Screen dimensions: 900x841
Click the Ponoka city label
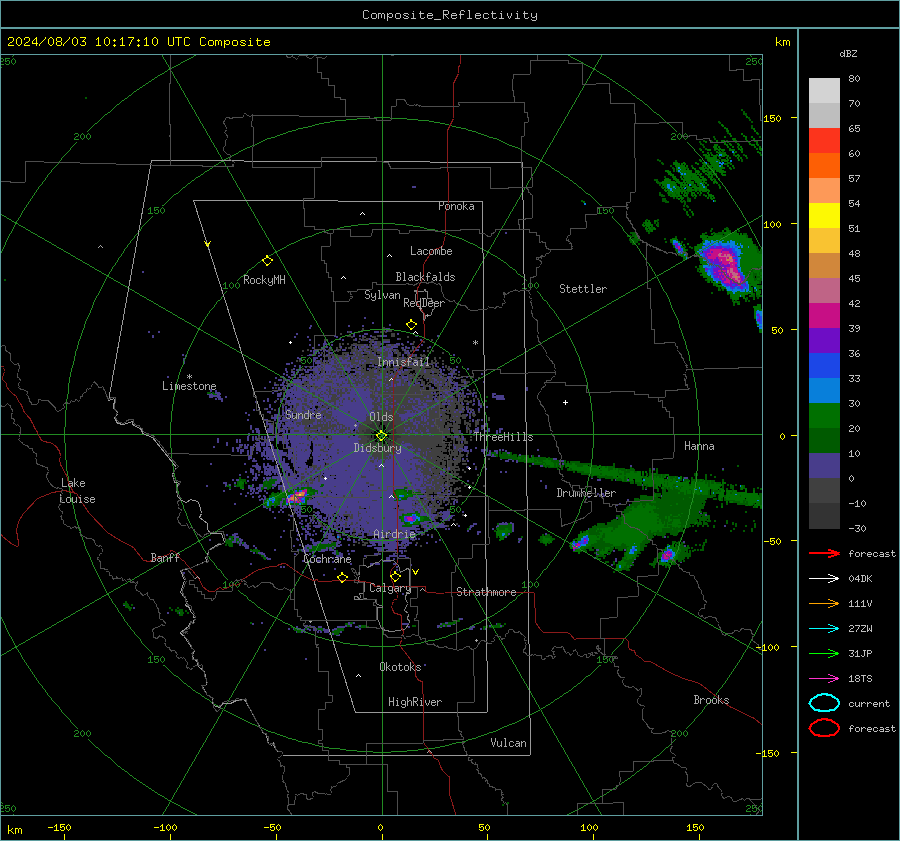pyautogui.click(x=456, y=206)
